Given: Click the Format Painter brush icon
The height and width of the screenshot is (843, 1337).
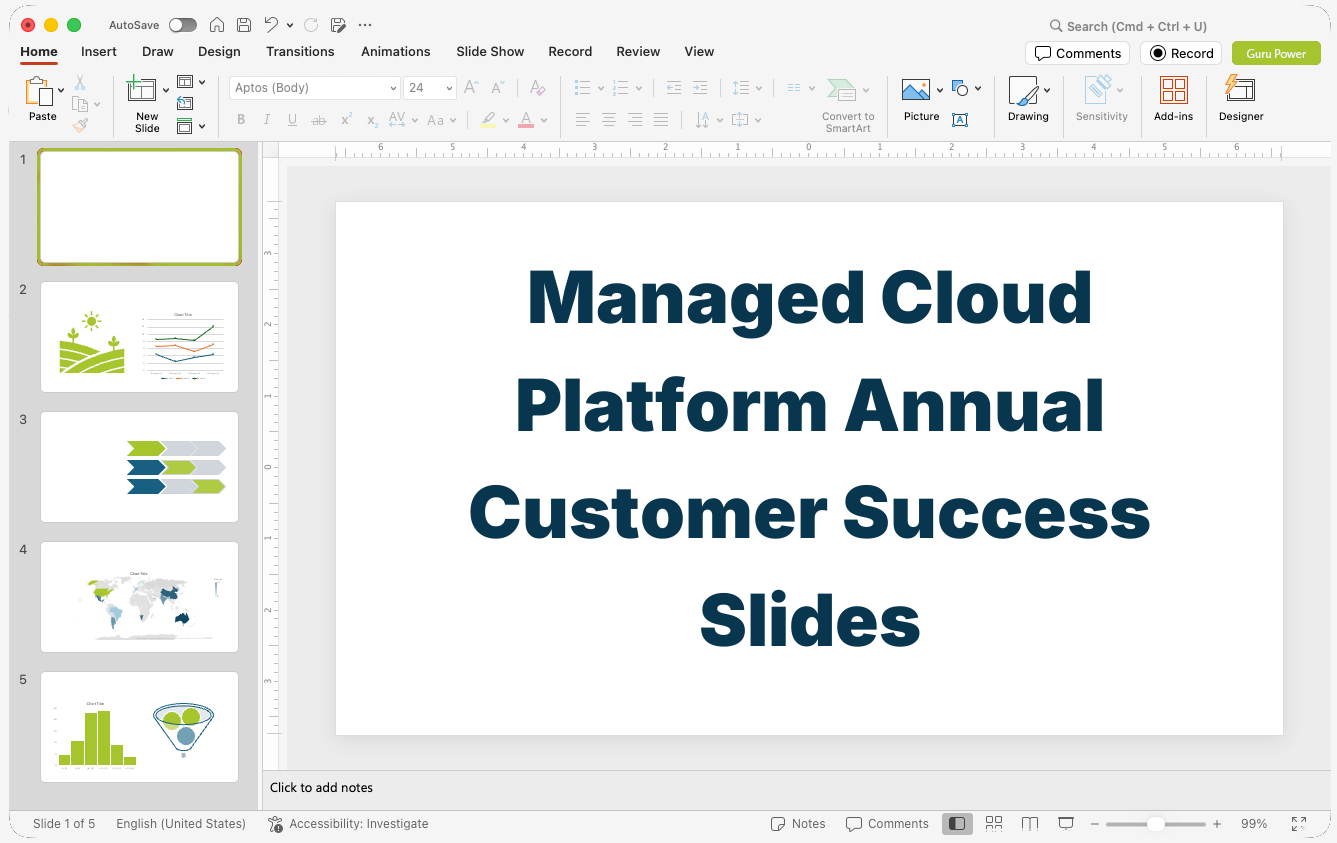Looking at the screenshot, I should 80,125.
